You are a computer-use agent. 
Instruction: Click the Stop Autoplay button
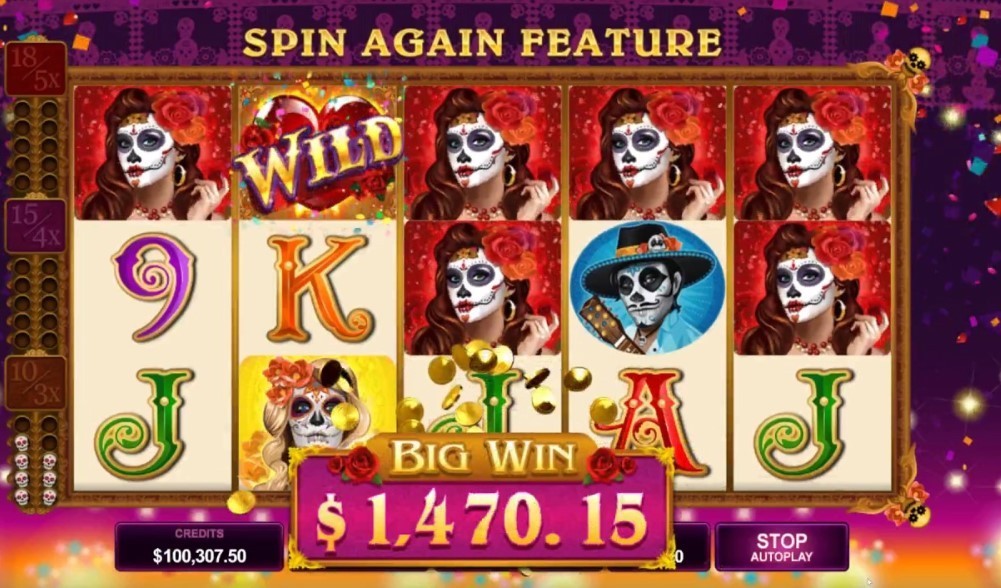pyautogui.click(x=781, y=547)
